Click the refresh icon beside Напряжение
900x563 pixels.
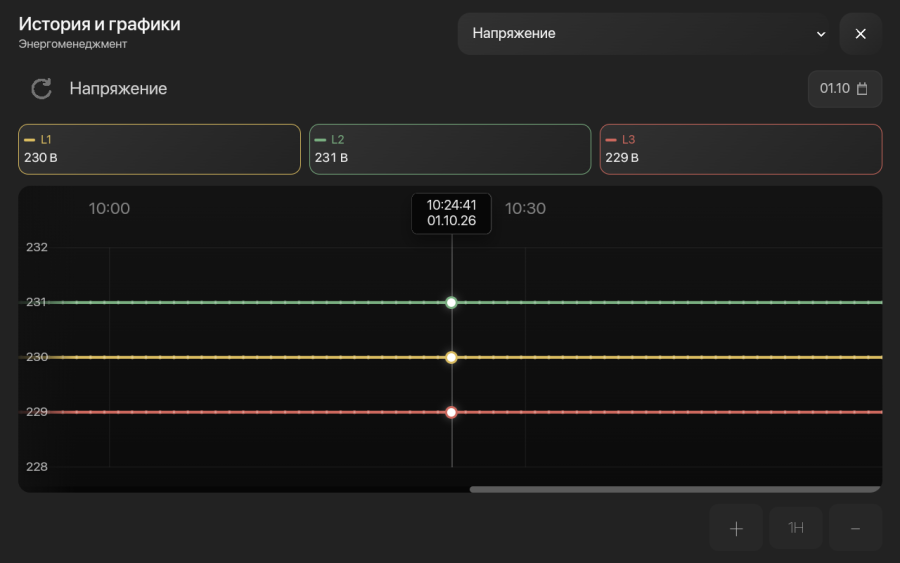(41, 89)
